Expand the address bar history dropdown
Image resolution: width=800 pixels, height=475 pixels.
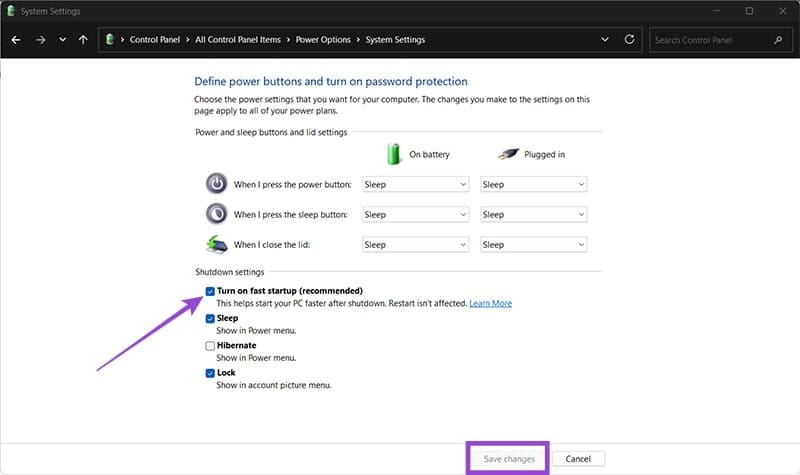pos(605,40)
